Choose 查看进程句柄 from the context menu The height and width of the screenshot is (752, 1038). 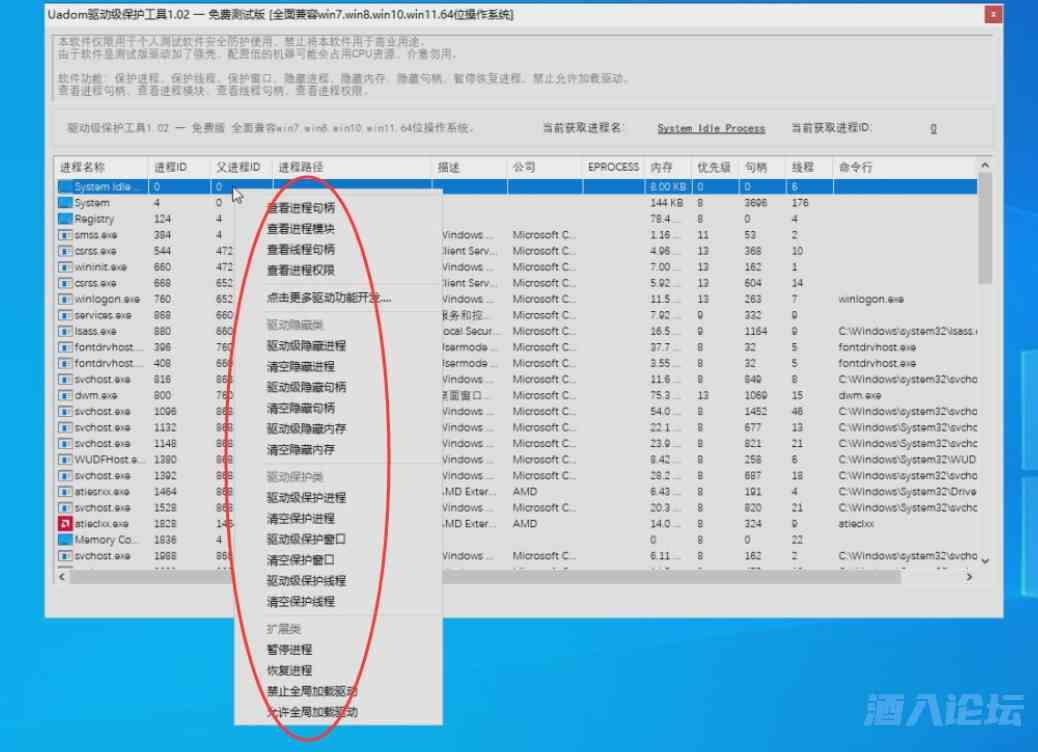[301, 208]
